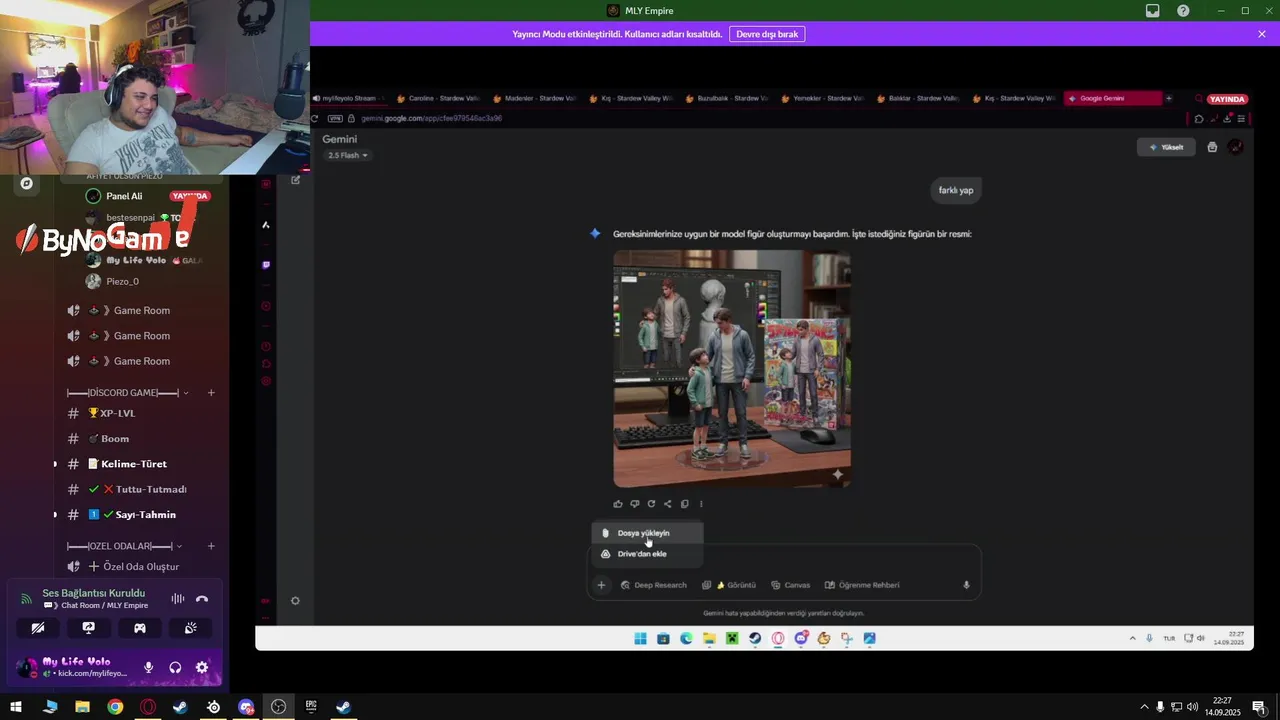Regenerate the Gemini response

(x=651, y=504)
